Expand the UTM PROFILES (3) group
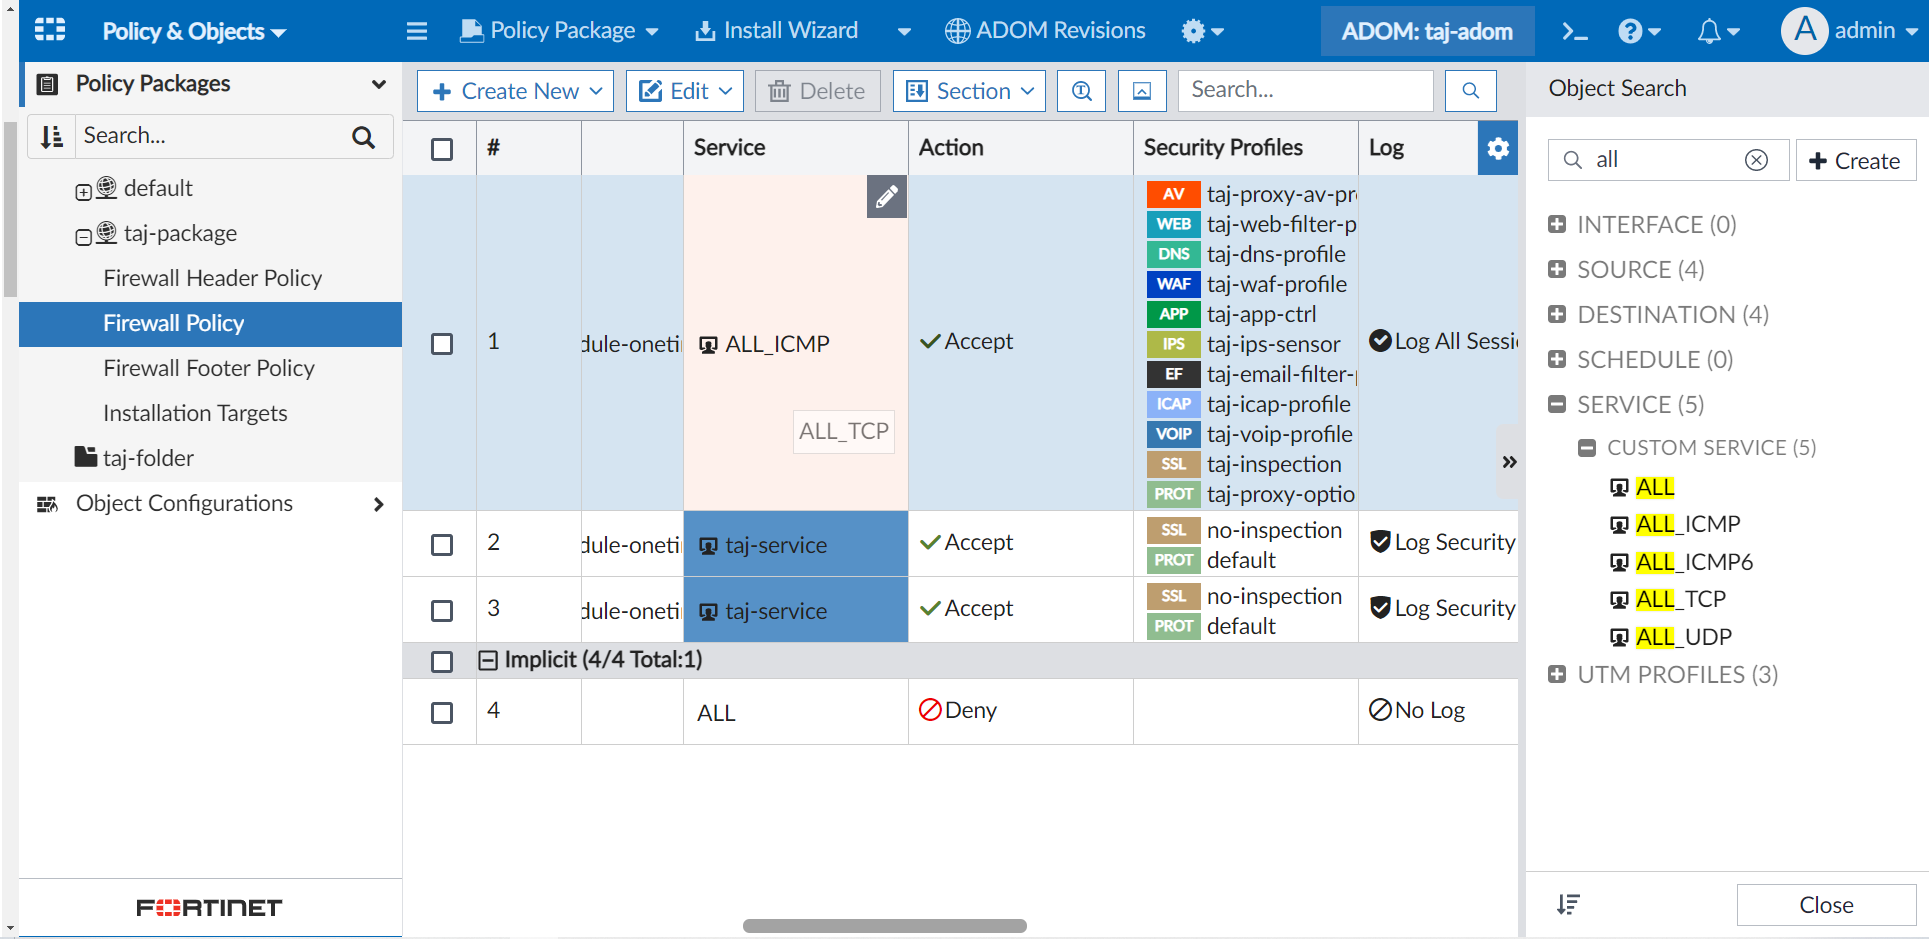The image size is (1929, 939). point(1557,674)
